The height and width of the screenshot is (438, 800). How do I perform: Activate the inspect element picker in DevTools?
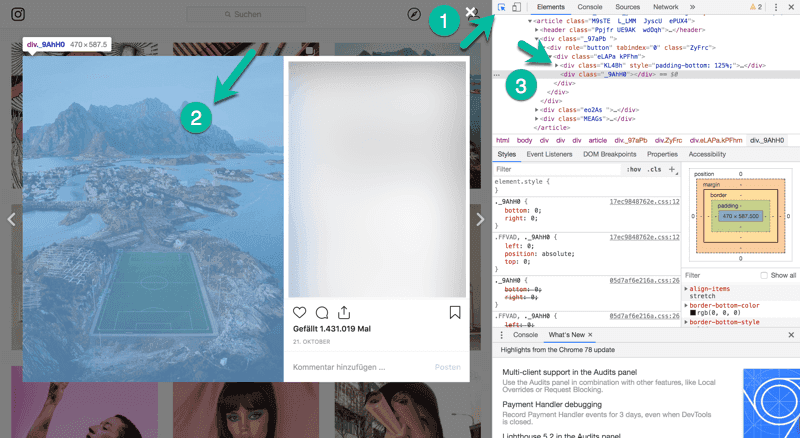[502, 7]
